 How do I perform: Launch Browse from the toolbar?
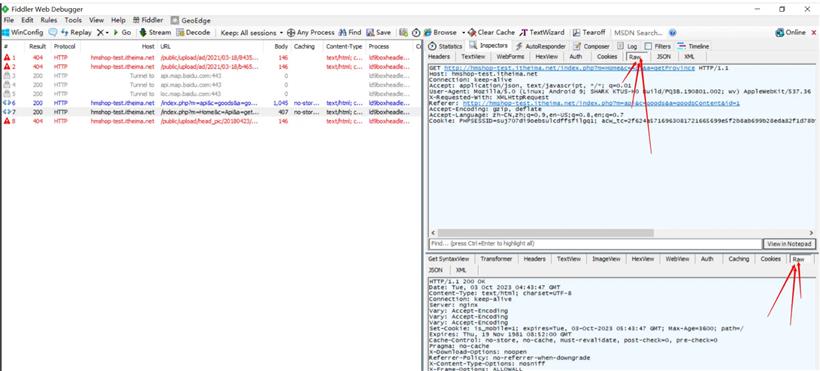pos(440,32)
